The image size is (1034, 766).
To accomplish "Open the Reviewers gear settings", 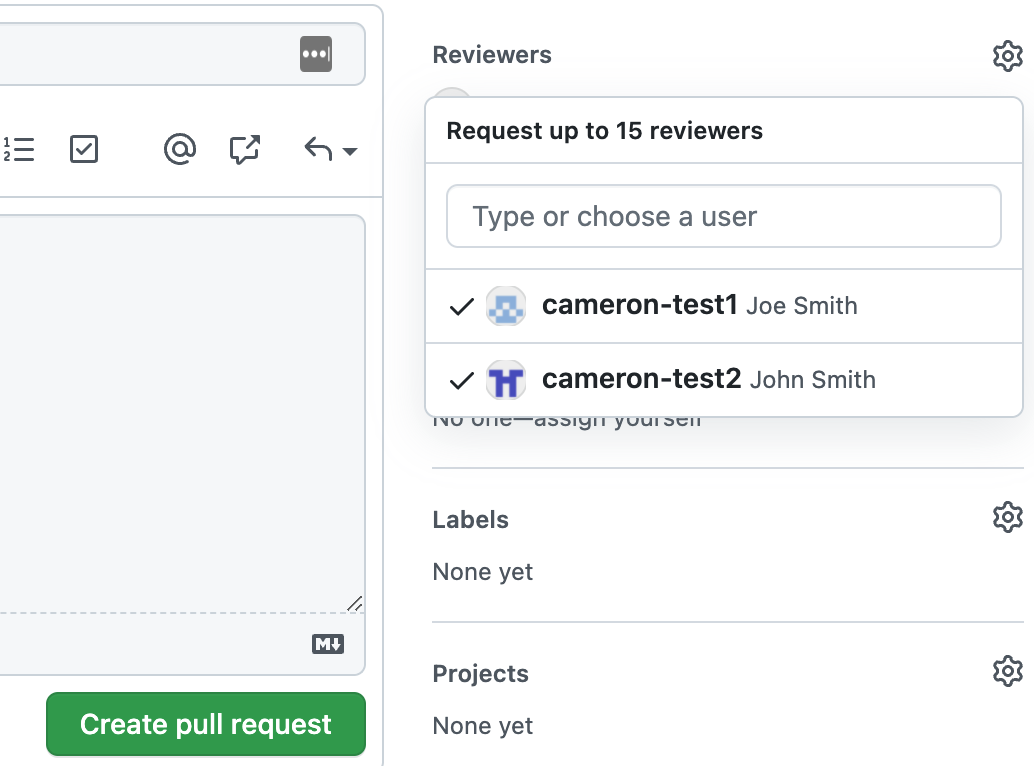I will (1007, 56).
